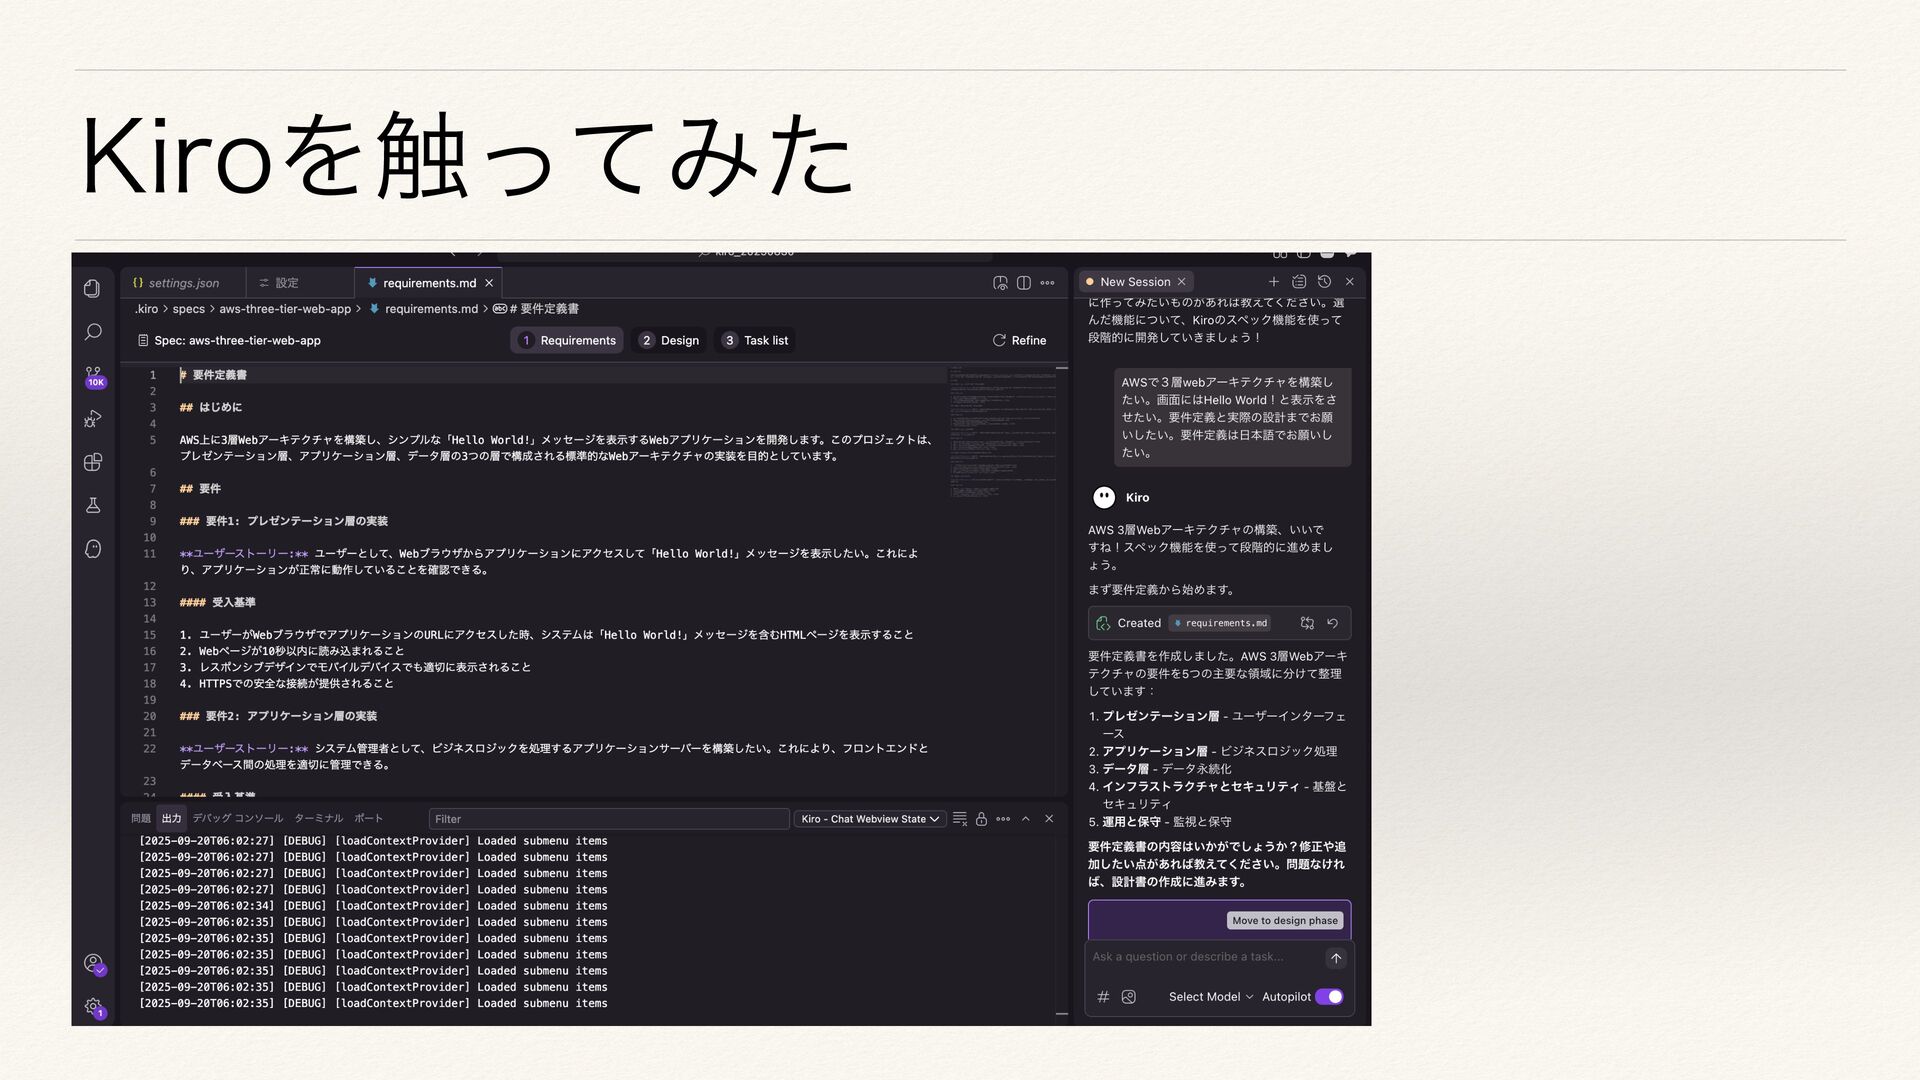Image resolution: width=1920 pixels, height=1080 pixels.
Task: Open the Extensions icon in activity bar
Action: pos(93,462)
